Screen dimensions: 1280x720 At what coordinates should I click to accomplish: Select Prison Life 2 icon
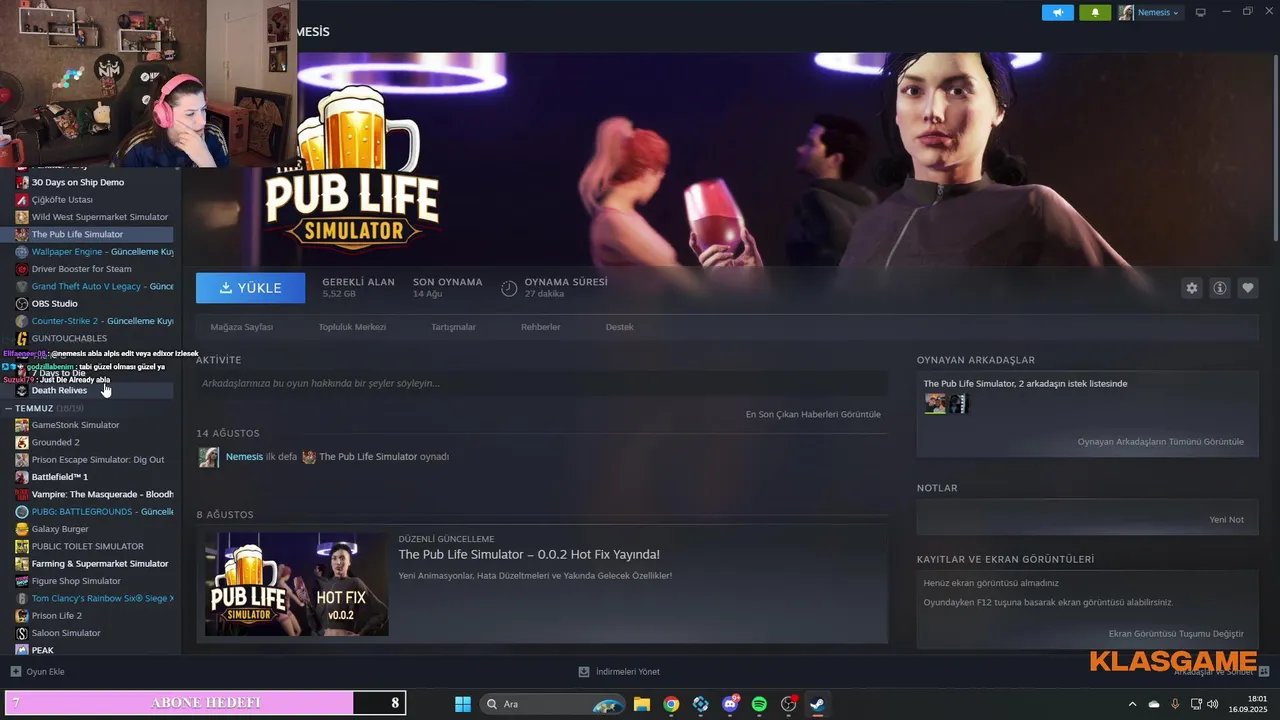(22, 615)
